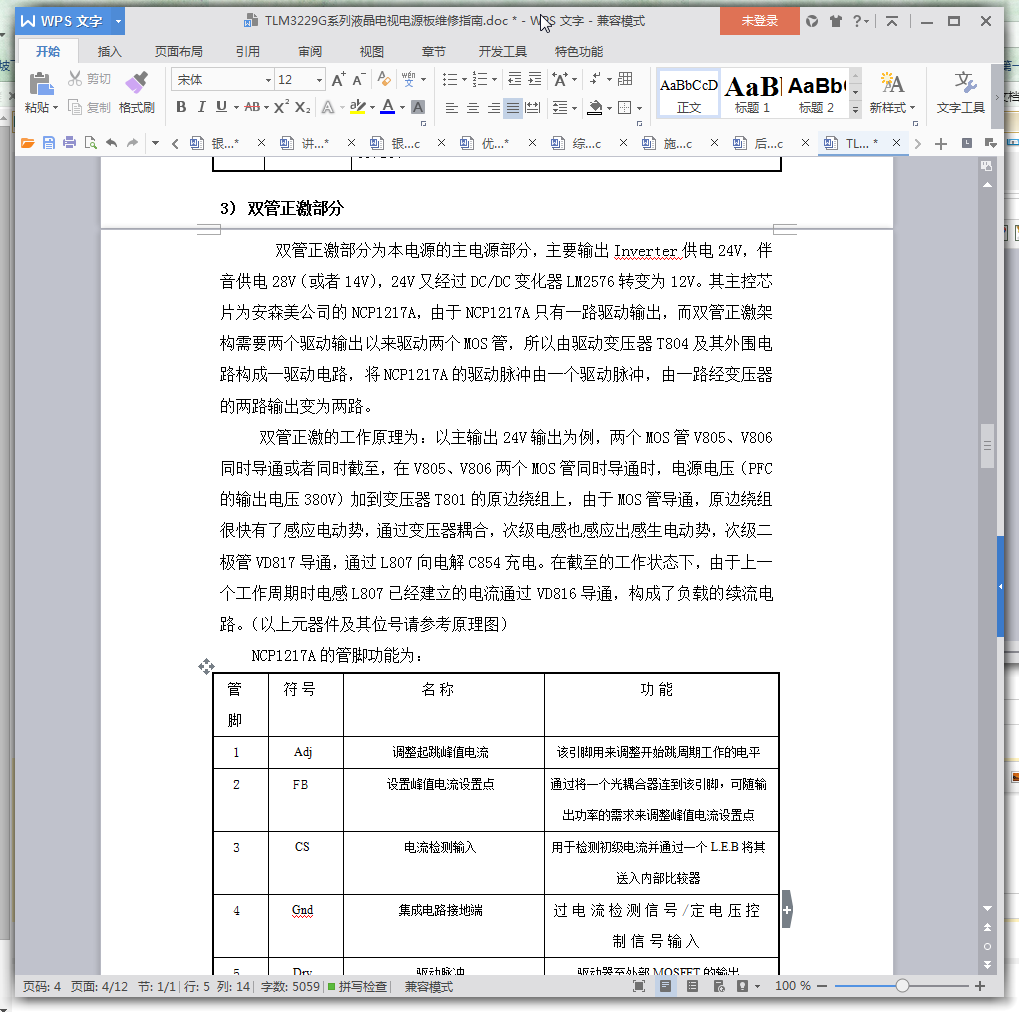Click the Decrease indent icon
Viewport: 1019px width, 1012px height.
pos(514,79)
